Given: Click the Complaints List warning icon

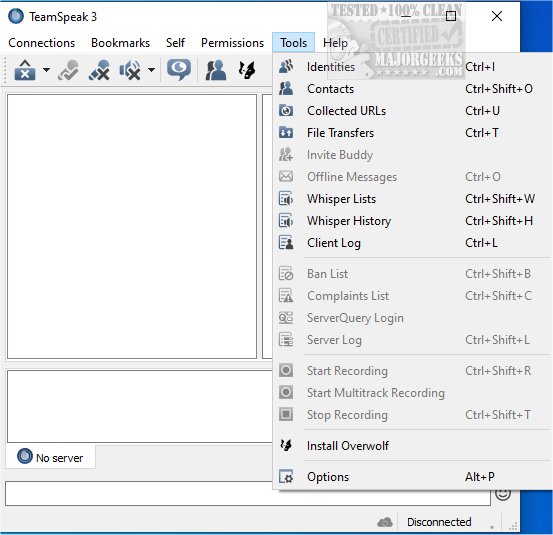Looking at the screenshot, I should point(286,296).
